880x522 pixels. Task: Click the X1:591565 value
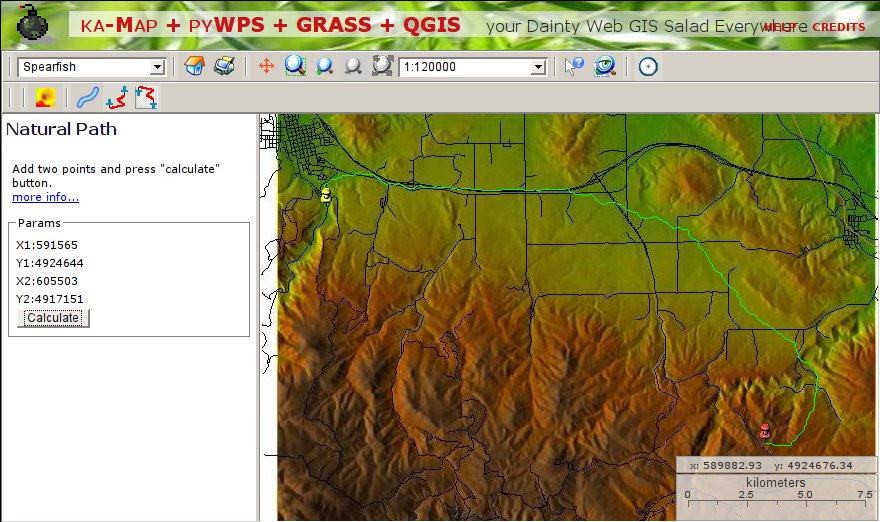point(47,245)
